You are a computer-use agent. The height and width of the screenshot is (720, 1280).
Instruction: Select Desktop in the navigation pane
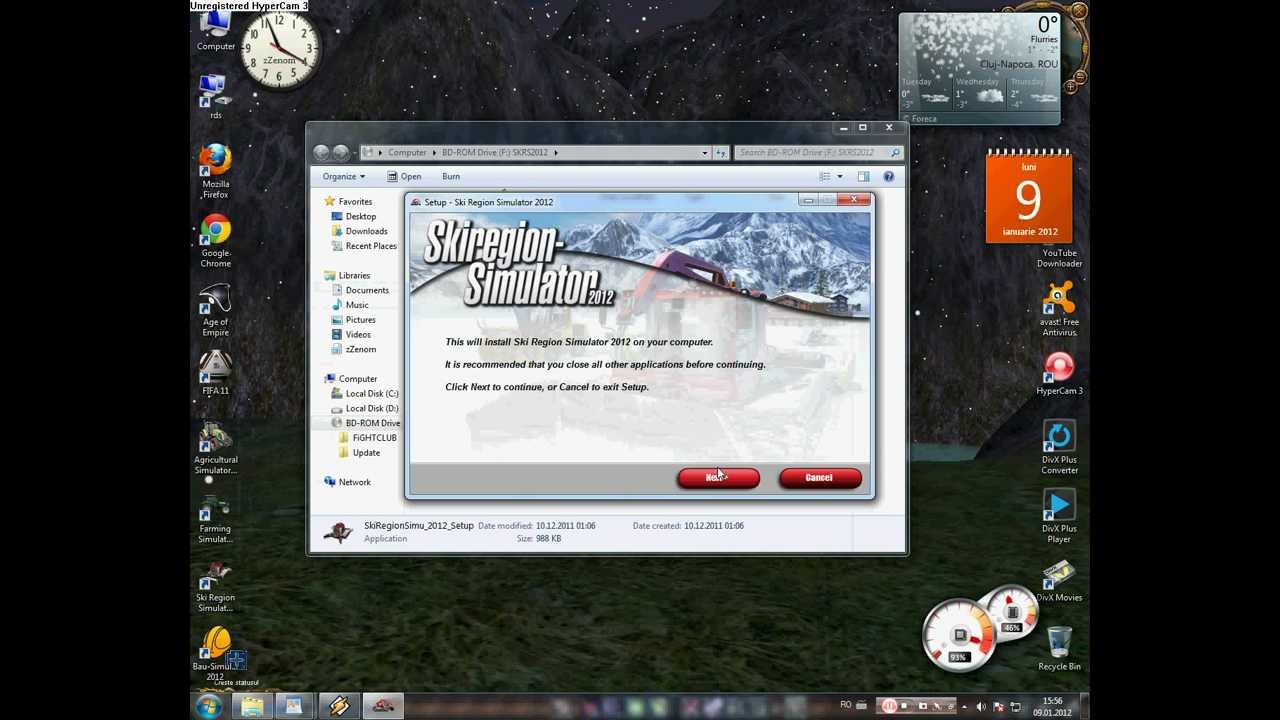(353, 217)
